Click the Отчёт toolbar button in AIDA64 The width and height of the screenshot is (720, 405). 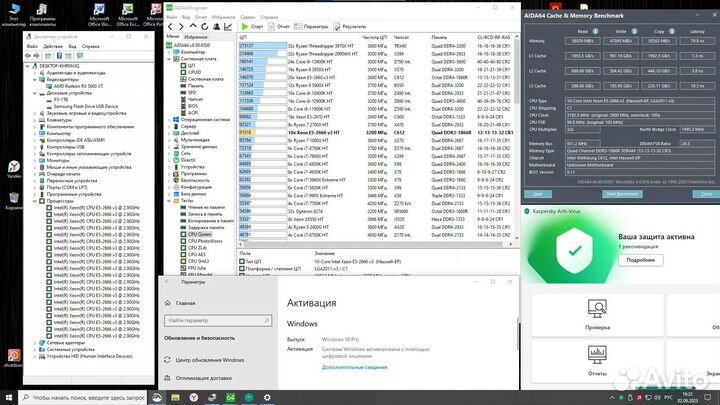coord(279,27)
